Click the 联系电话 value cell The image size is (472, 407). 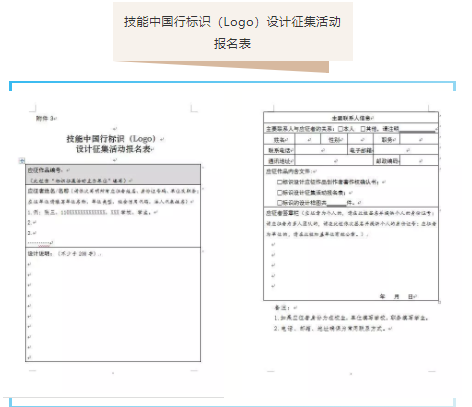pos(321,150)
